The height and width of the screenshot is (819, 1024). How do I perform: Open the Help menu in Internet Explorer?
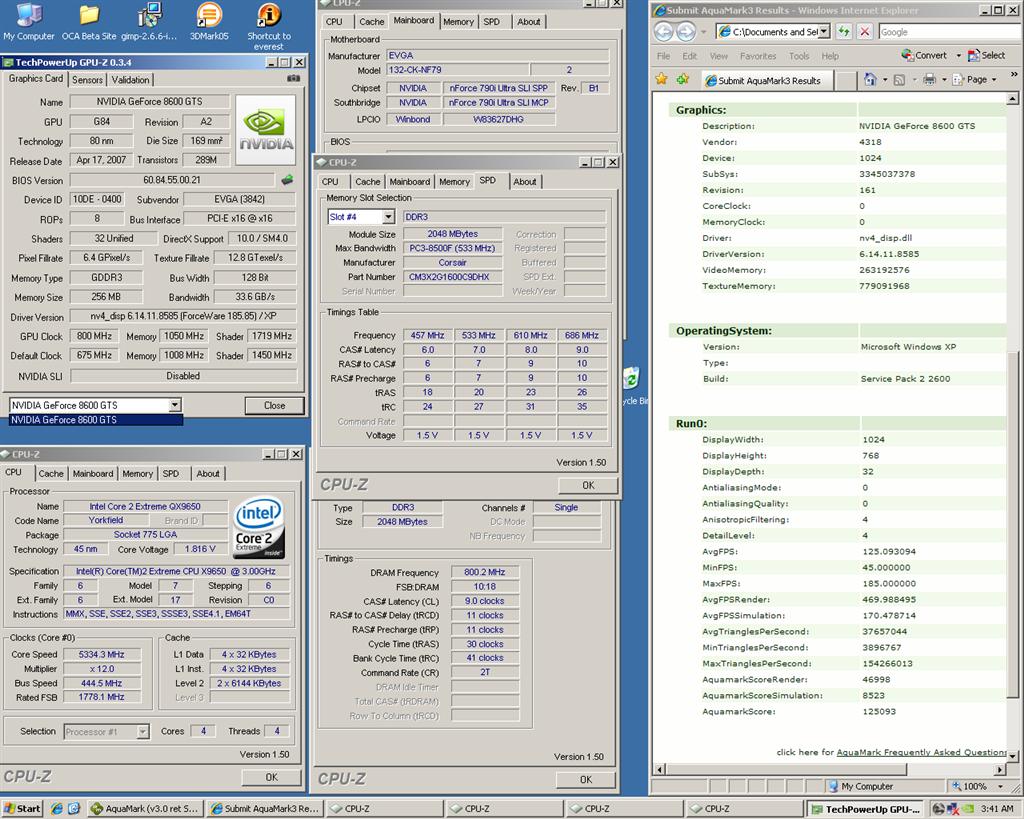tap(830, 56)
